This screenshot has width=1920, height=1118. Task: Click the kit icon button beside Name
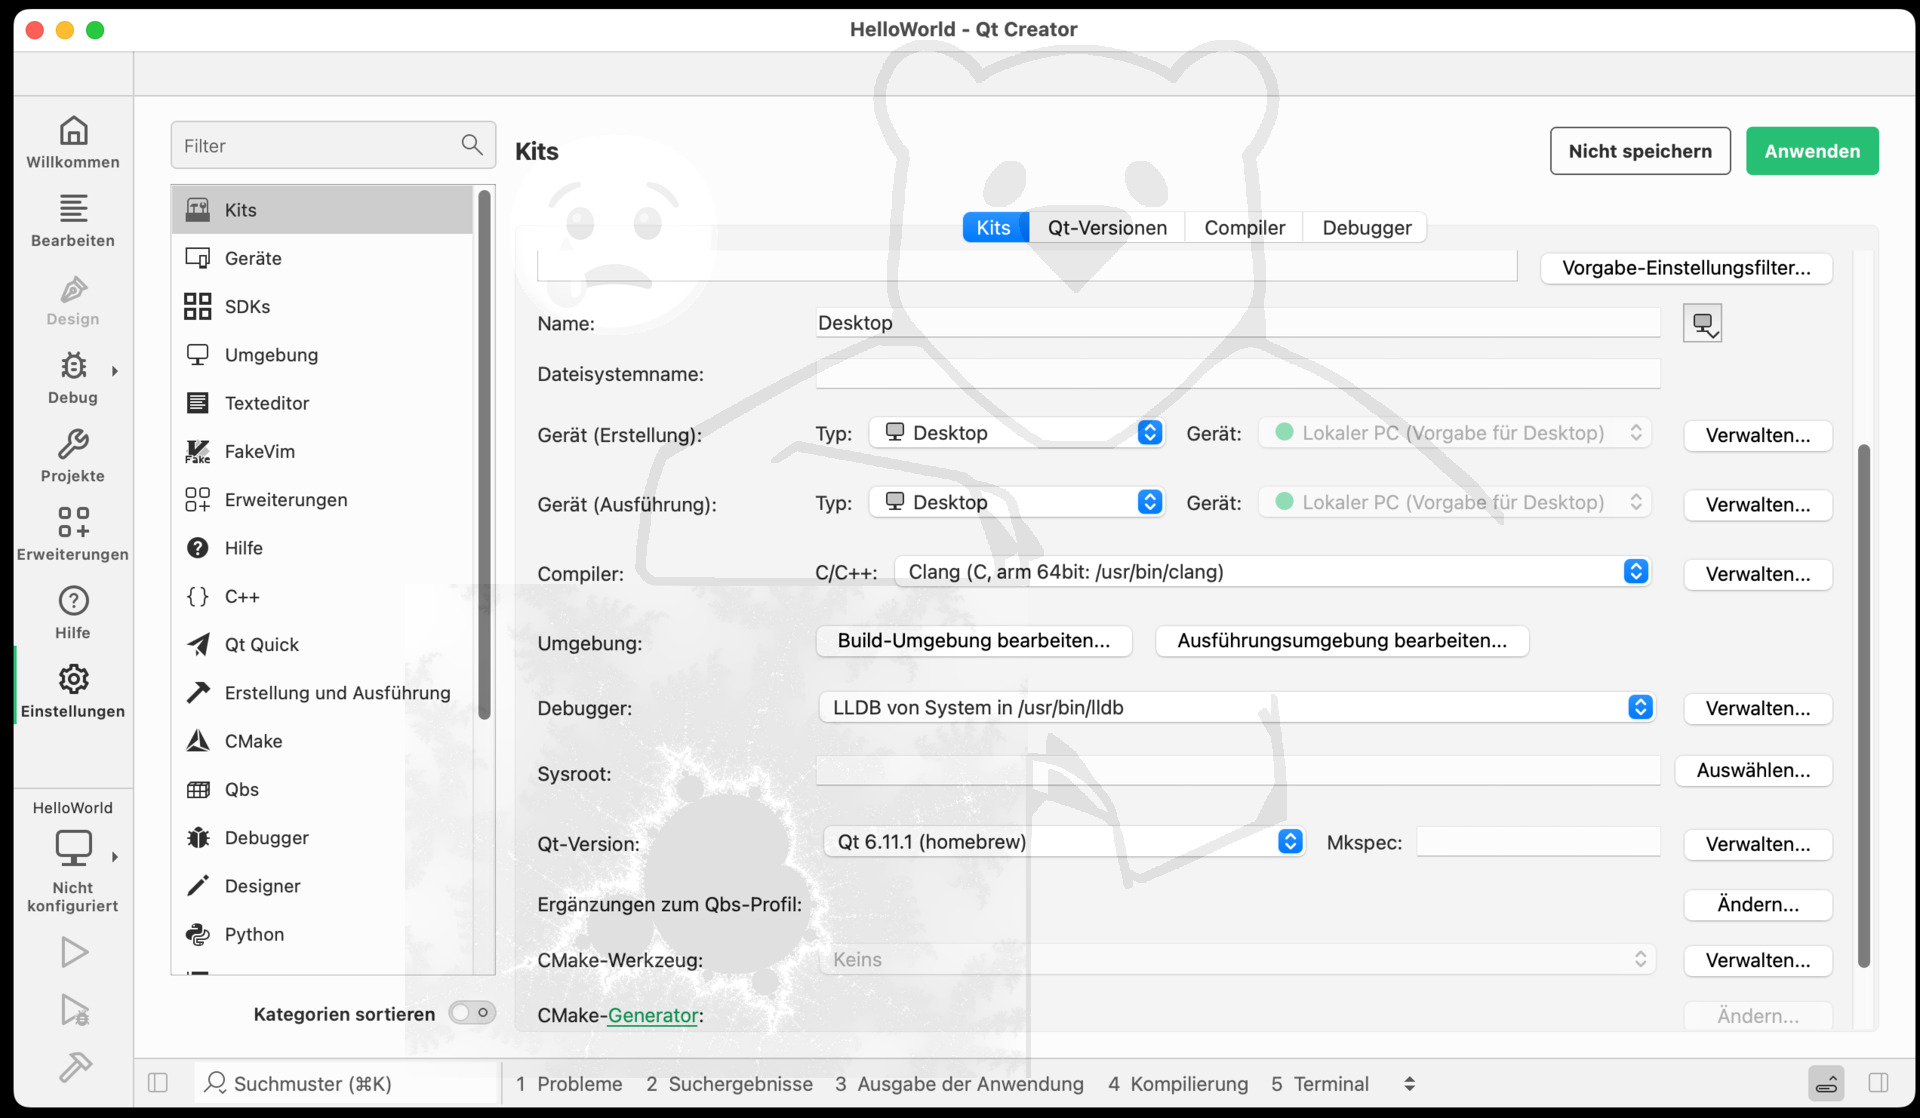pos(1702,323)
